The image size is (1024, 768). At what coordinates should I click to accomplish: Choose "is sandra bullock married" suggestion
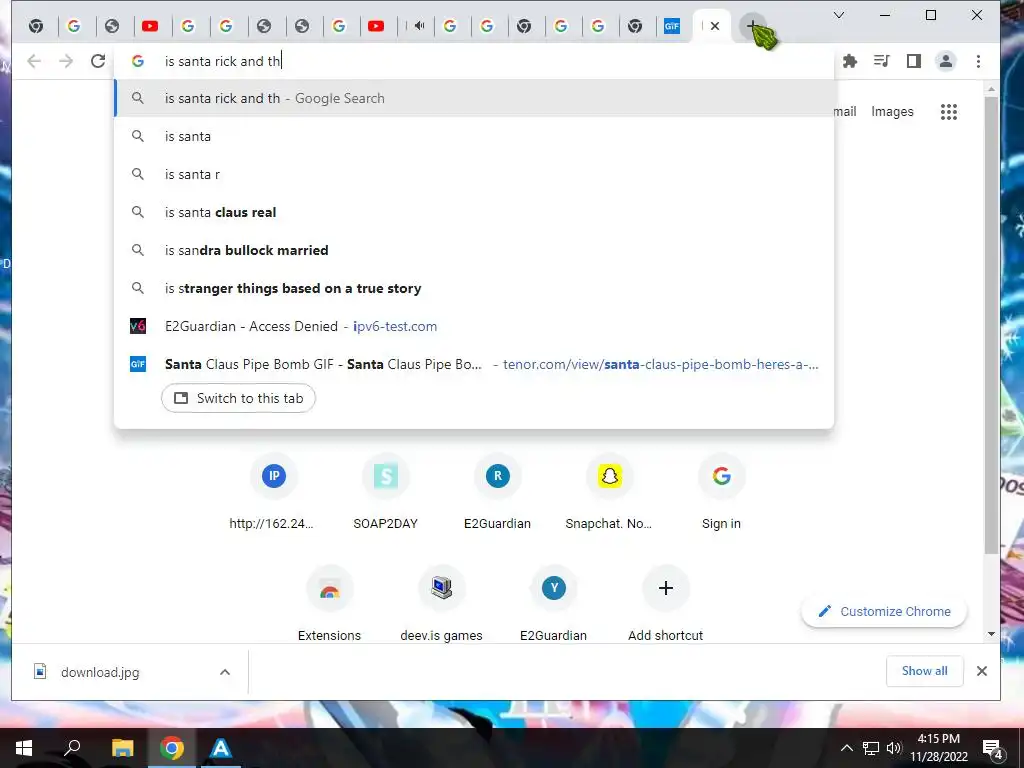tap(474, 250)
